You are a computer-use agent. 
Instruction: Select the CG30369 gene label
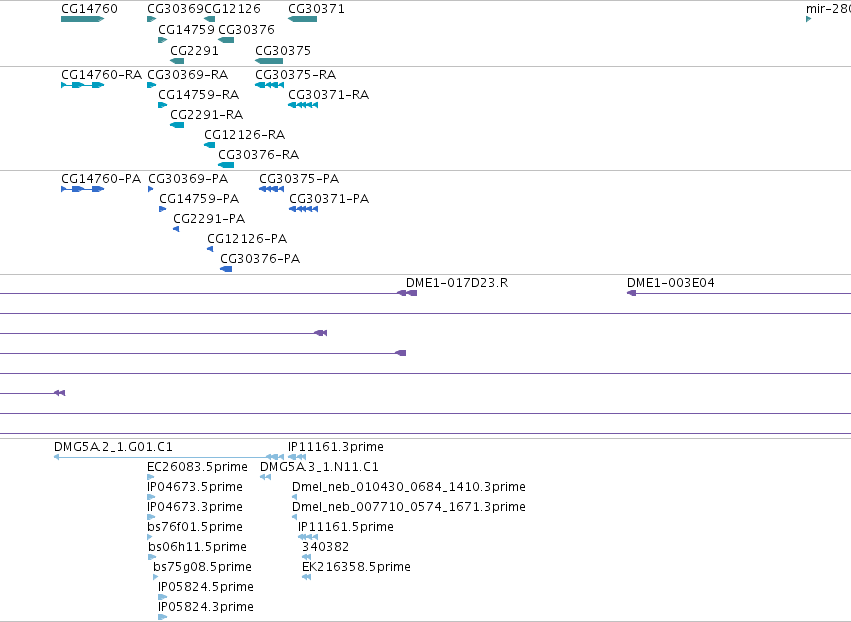point(175,9)
